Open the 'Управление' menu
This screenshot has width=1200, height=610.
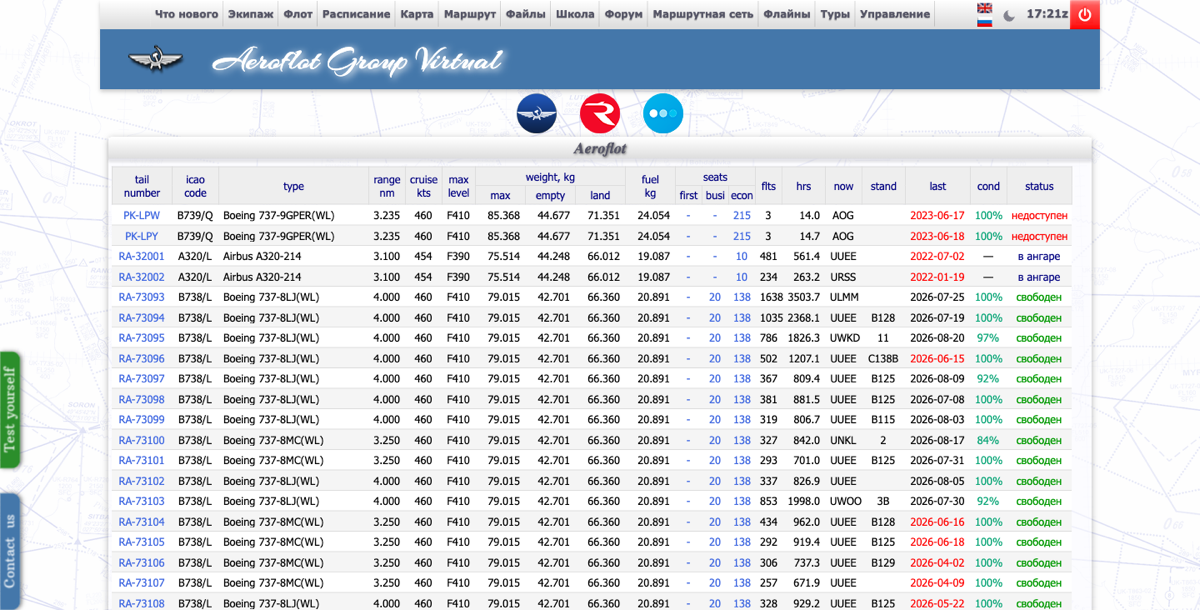pyautogui.click(x=895, y=14)
